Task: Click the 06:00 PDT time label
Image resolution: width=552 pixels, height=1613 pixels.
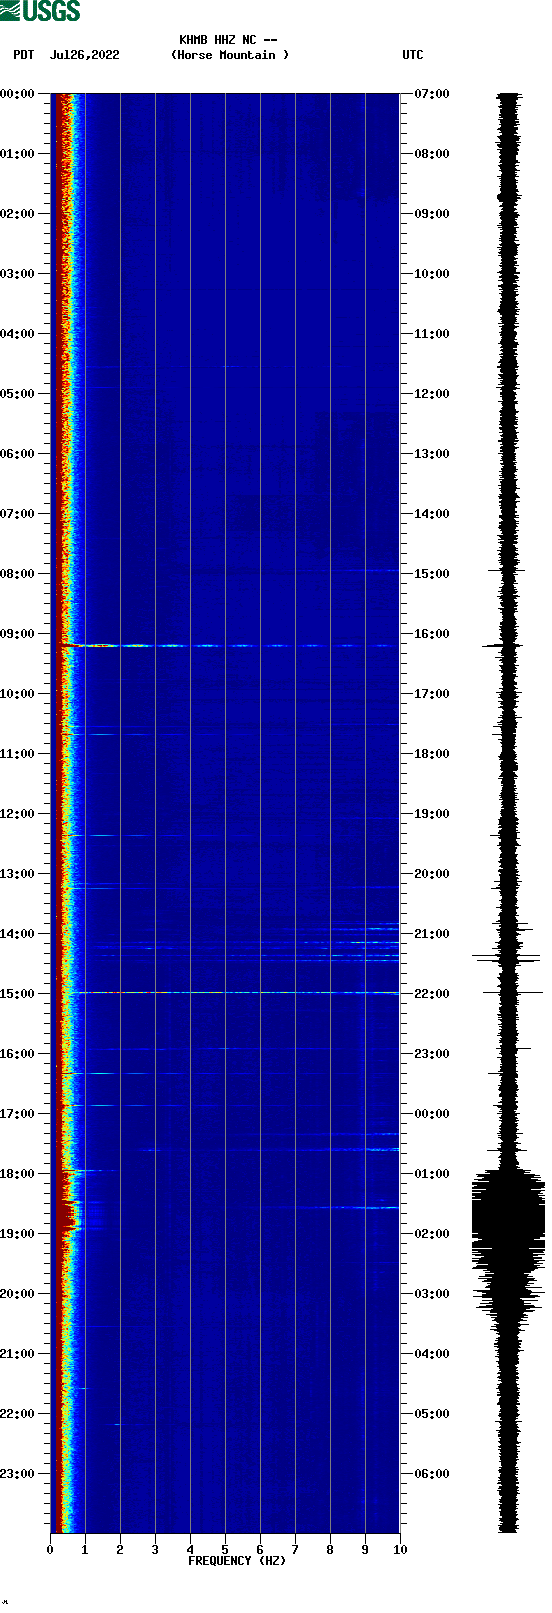Action: coord(17,454)
